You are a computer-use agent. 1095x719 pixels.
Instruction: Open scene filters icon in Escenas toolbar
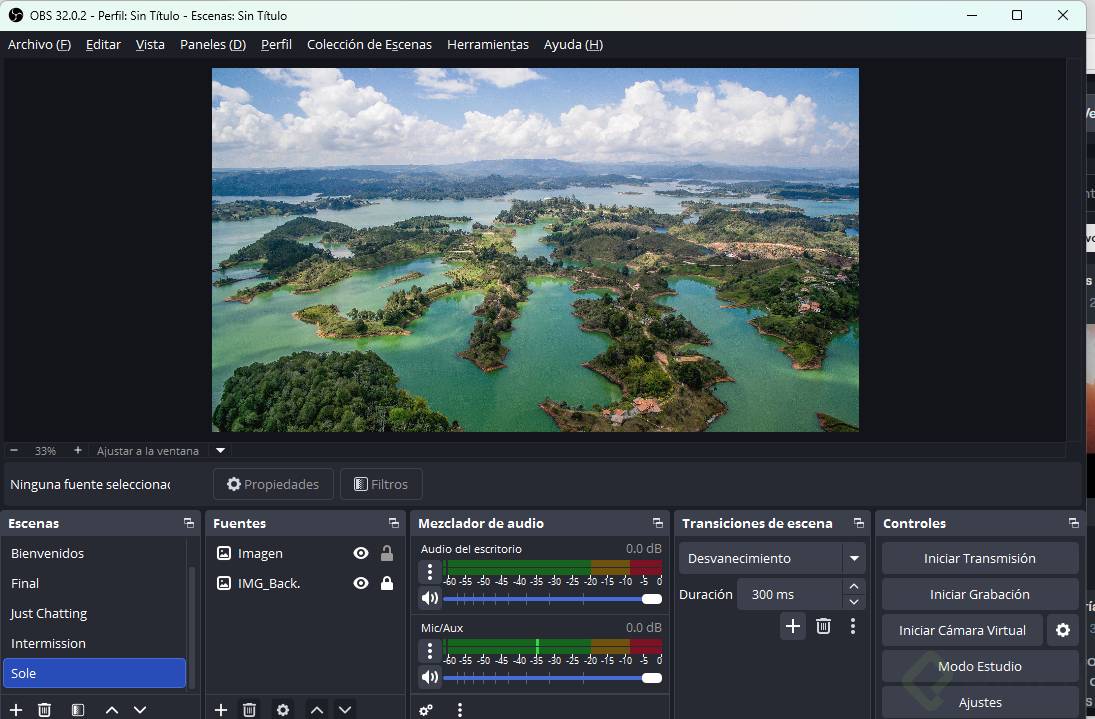(x=78, y=710)
